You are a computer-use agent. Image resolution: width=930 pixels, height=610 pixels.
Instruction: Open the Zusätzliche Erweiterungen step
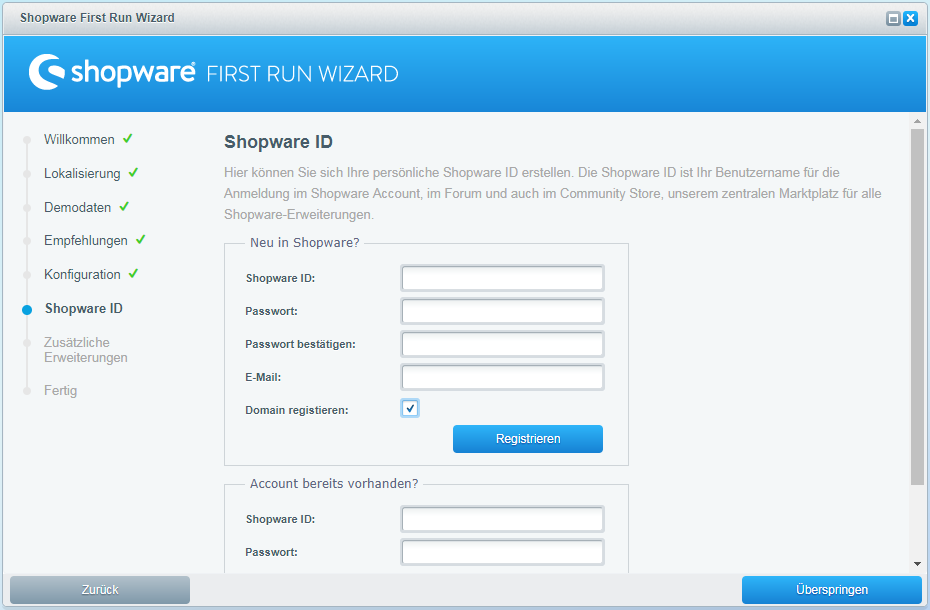pos(85,350)
